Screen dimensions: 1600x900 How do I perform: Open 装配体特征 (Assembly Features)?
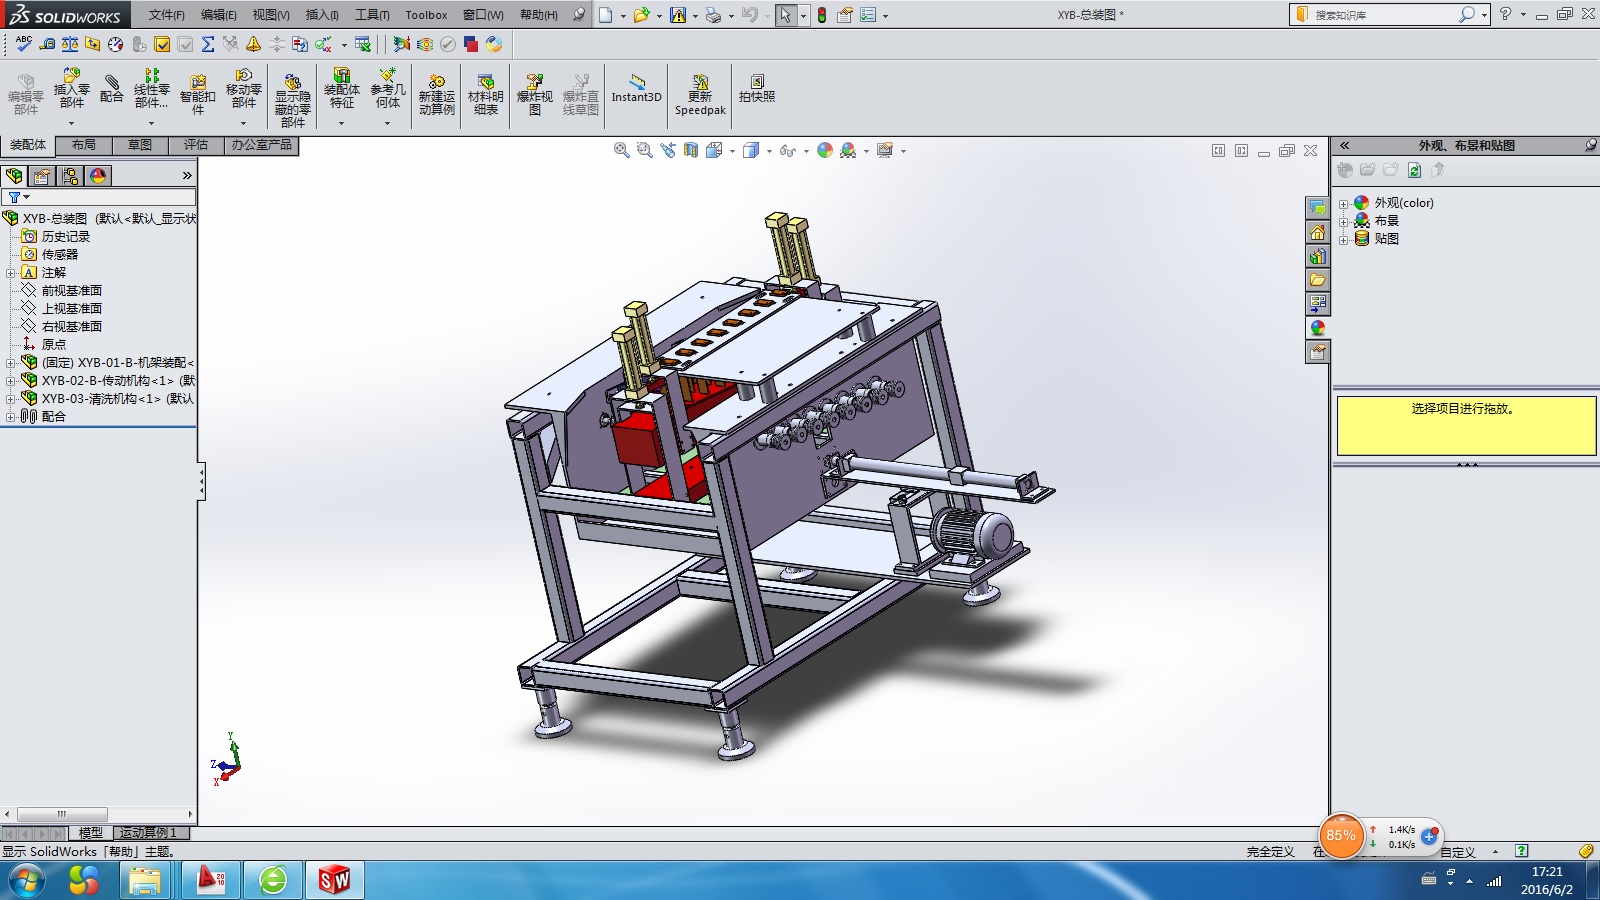click(342, 88)
